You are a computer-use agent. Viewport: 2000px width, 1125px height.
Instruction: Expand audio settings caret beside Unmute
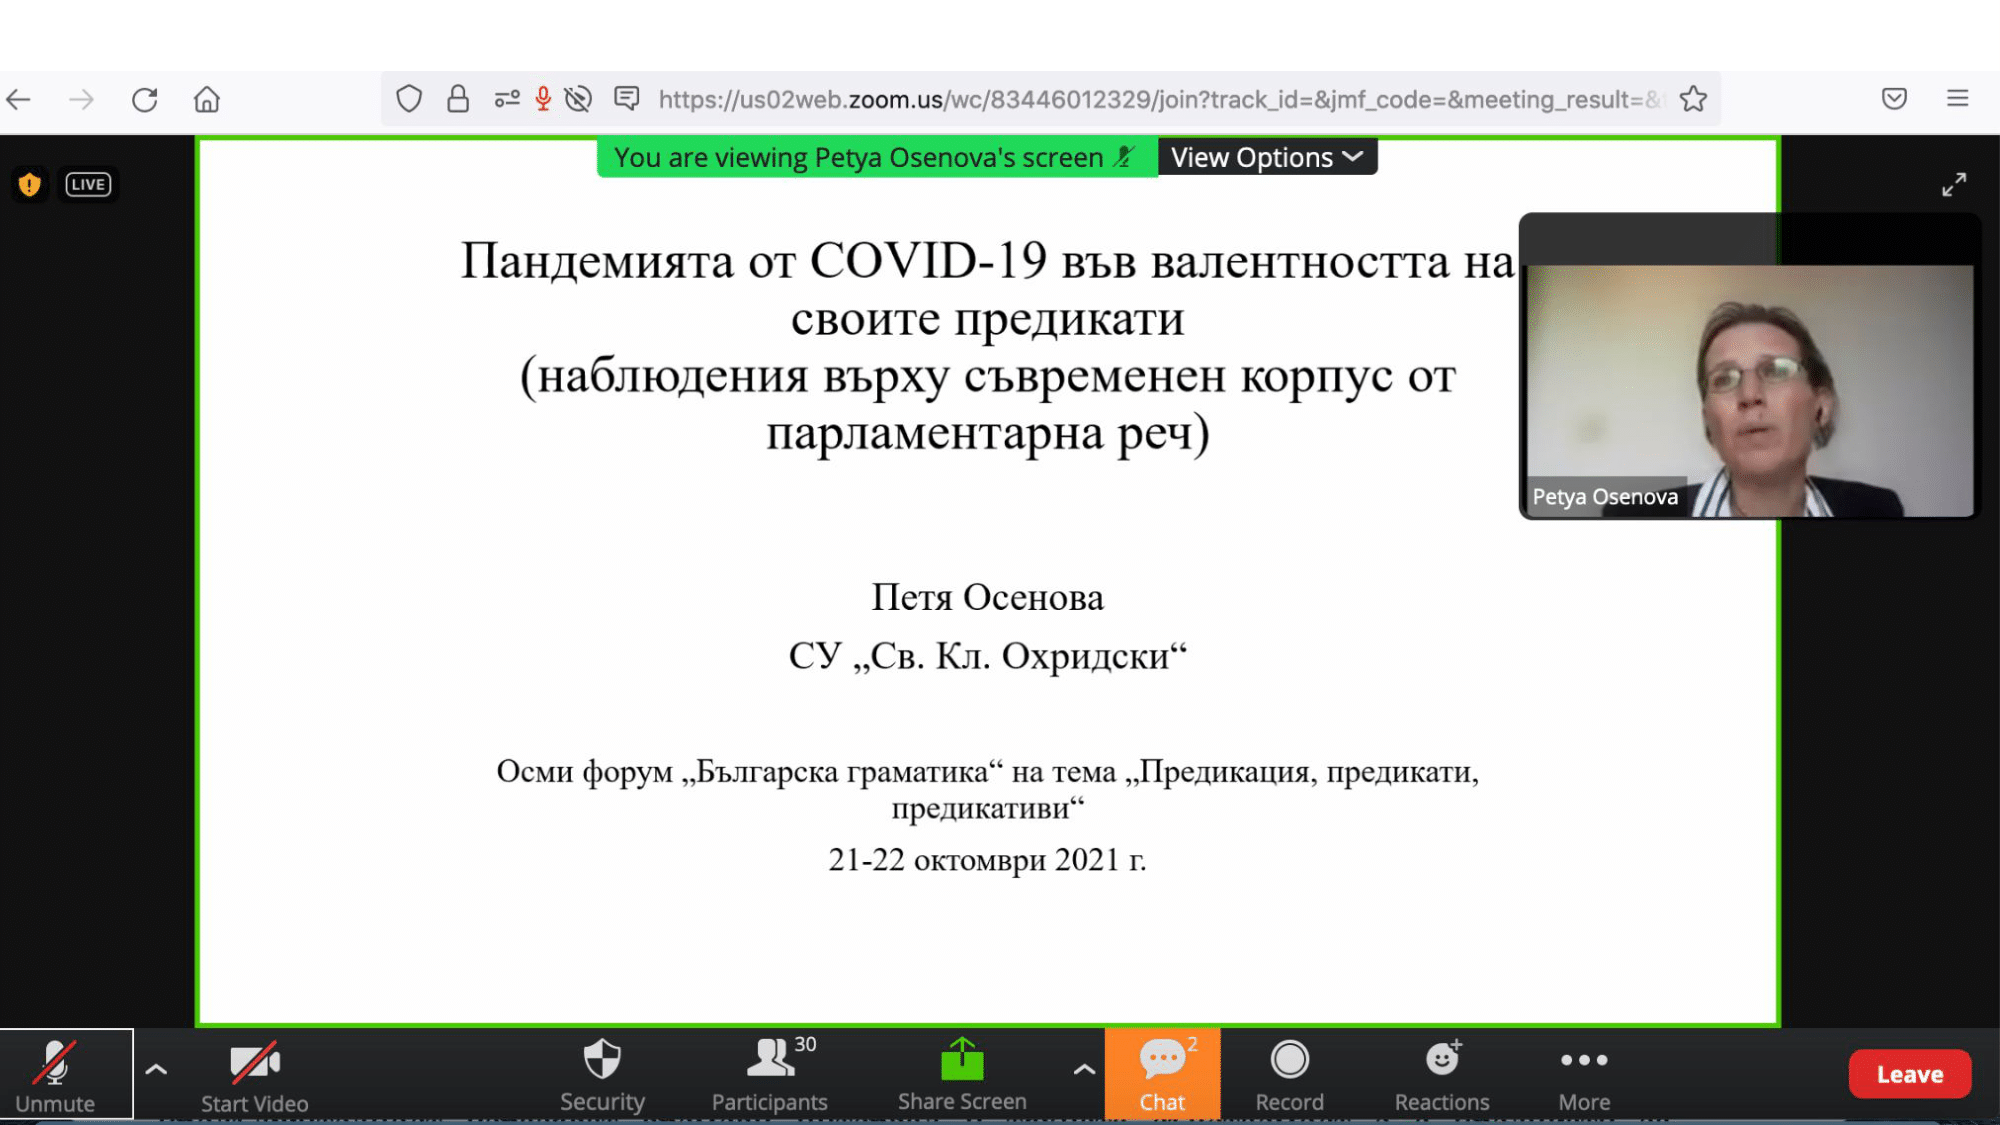coord(156,1069)
